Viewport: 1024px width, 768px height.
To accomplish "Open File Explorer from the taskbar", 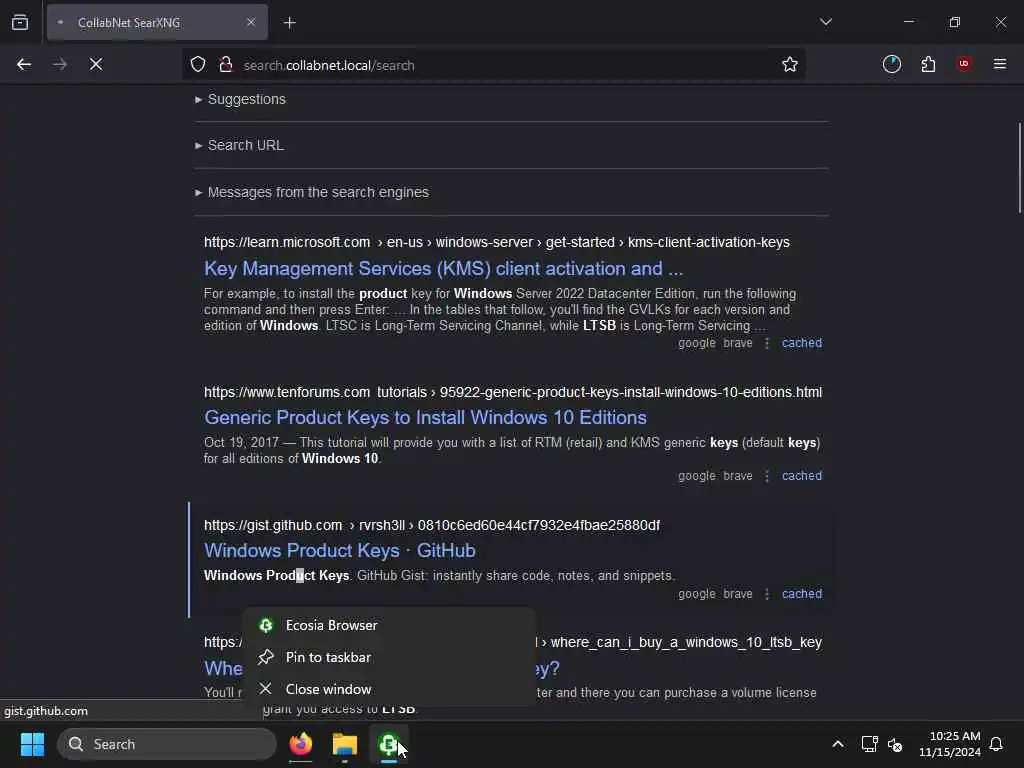I will point(344,744).
